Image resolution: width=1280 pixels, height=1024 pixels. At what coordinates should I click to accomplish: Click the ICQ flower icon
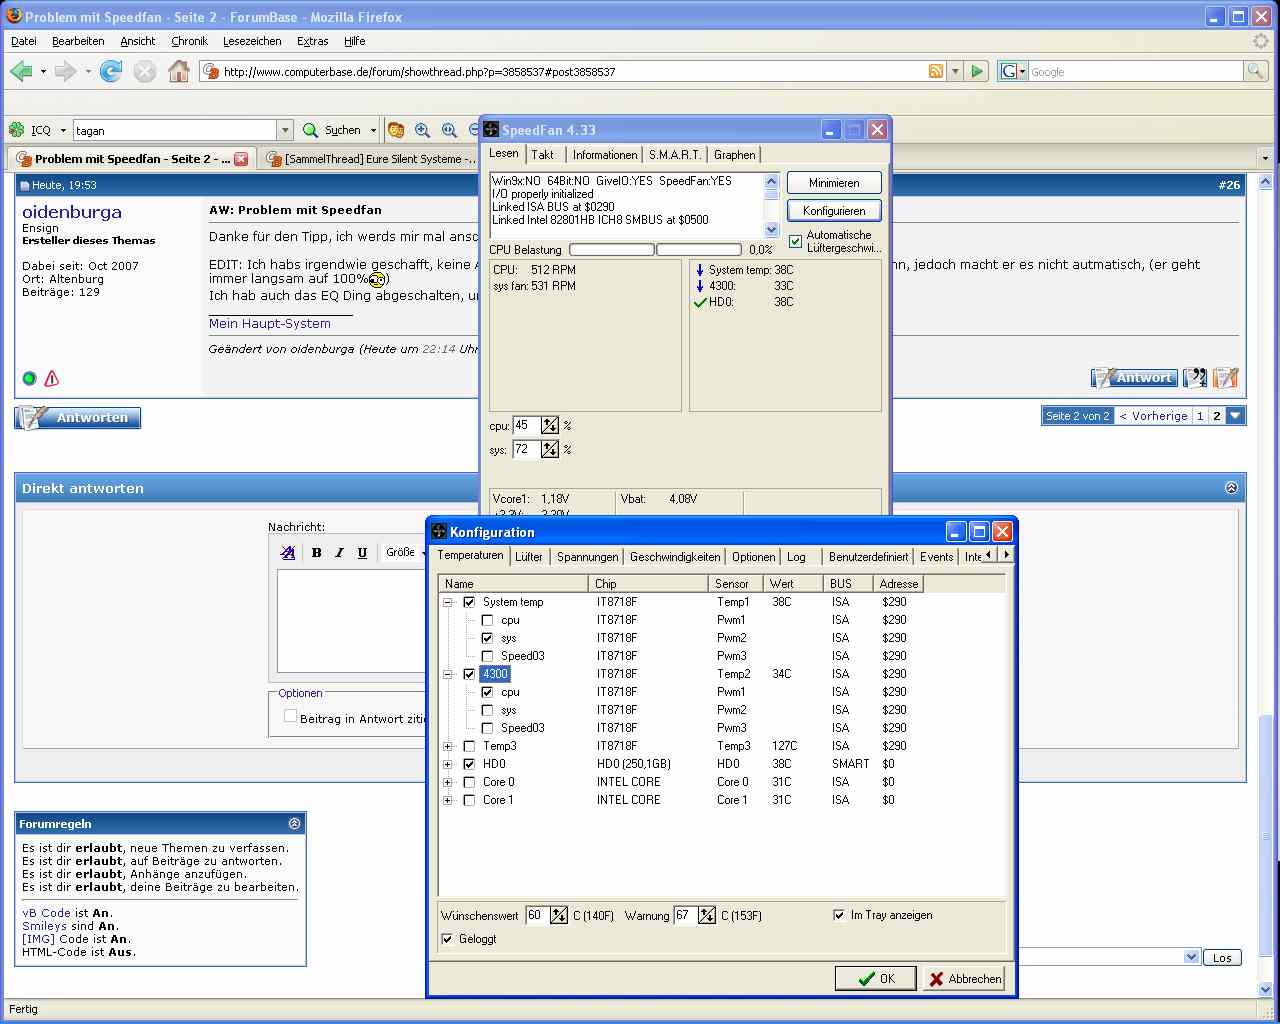17,130
